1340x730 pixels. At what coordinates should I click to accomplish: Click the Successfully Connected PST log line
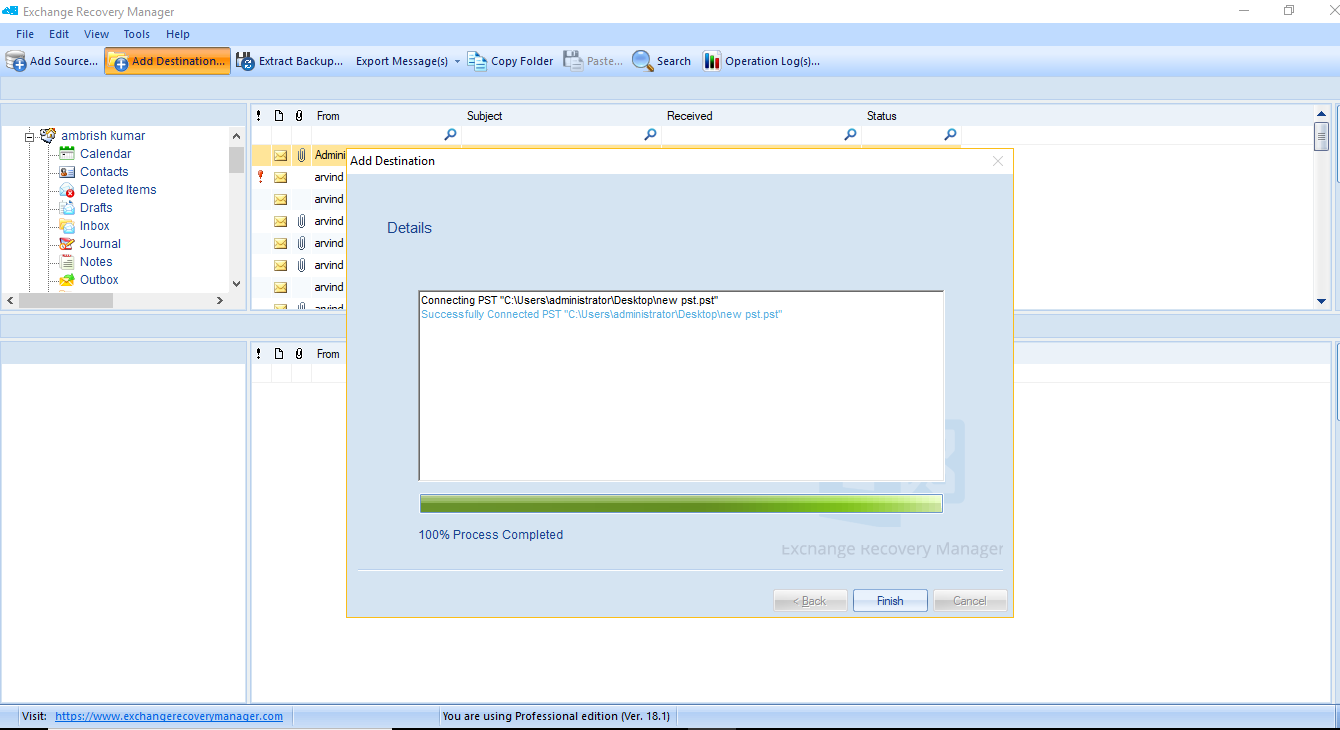(601, 314)
